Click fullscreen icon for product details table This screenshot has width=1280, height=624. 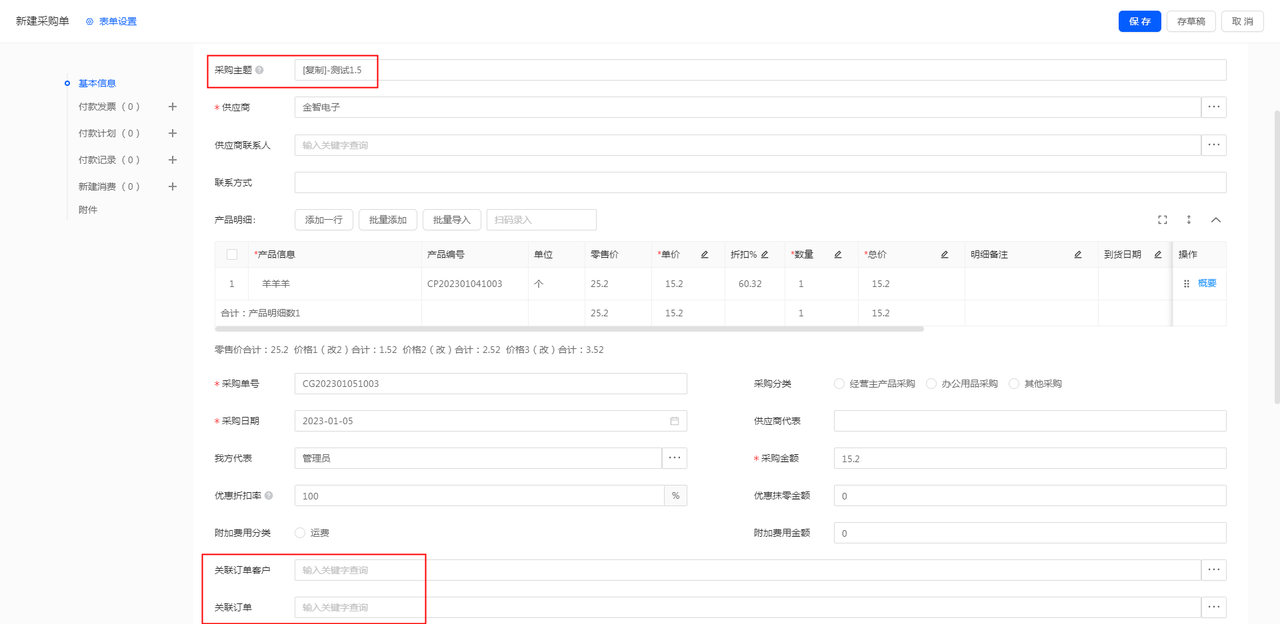pos(1162,220)
